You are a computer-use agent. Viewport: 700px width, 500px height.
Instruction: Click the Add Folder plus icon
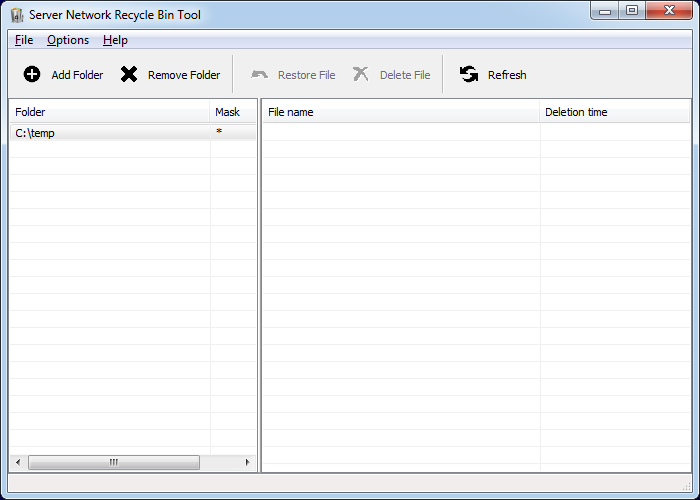pos(32,75)
